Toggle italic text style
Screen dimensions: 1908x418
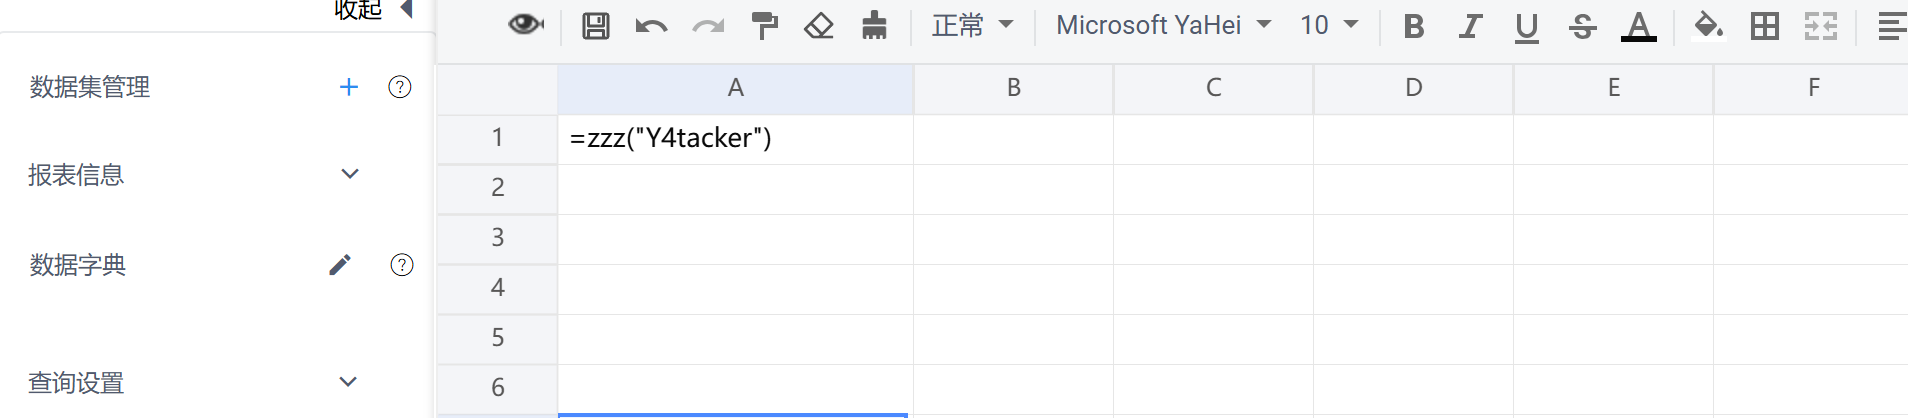pos(1470,26)
